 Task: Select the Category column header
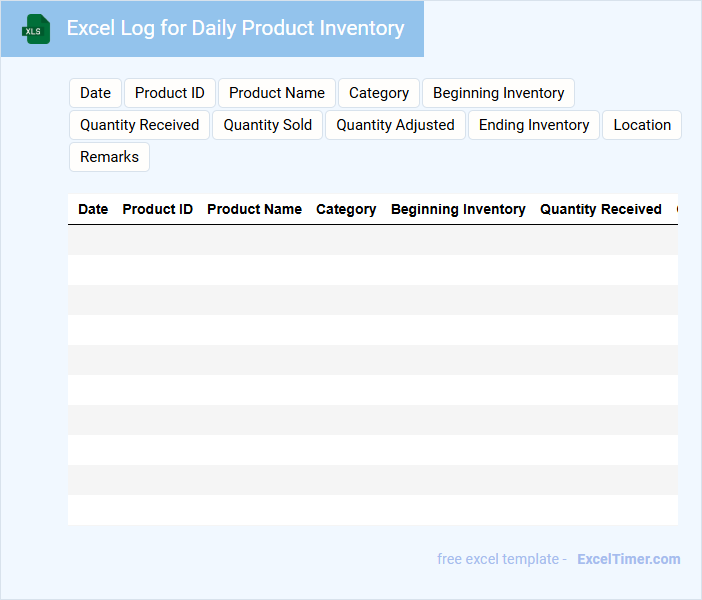346,209
